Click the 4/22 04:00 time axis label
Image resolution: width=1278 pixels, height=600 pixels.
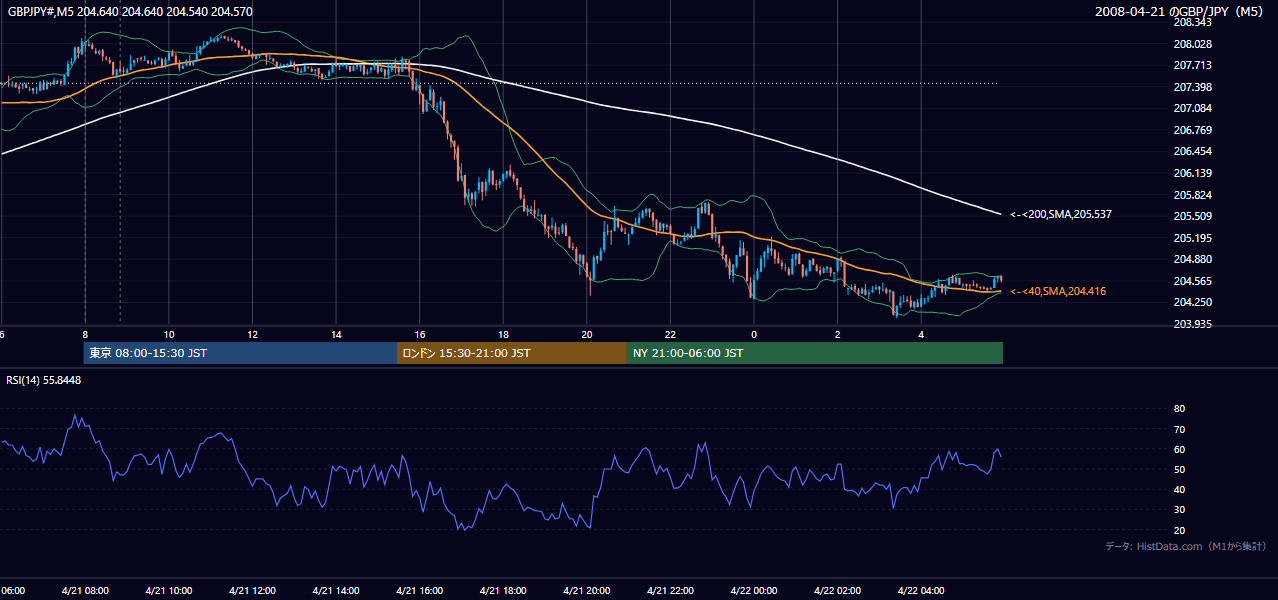click(921, 590)
